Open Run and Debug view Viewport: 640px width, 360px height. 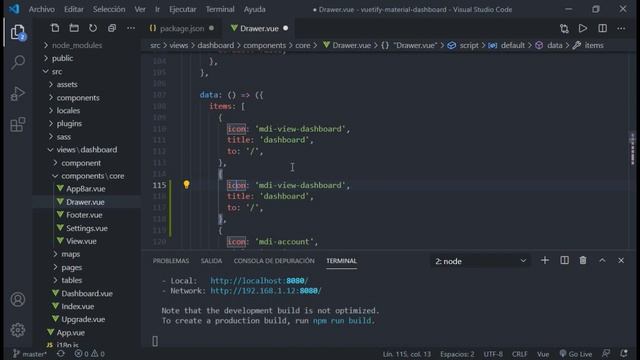click(x=18, y=93)
